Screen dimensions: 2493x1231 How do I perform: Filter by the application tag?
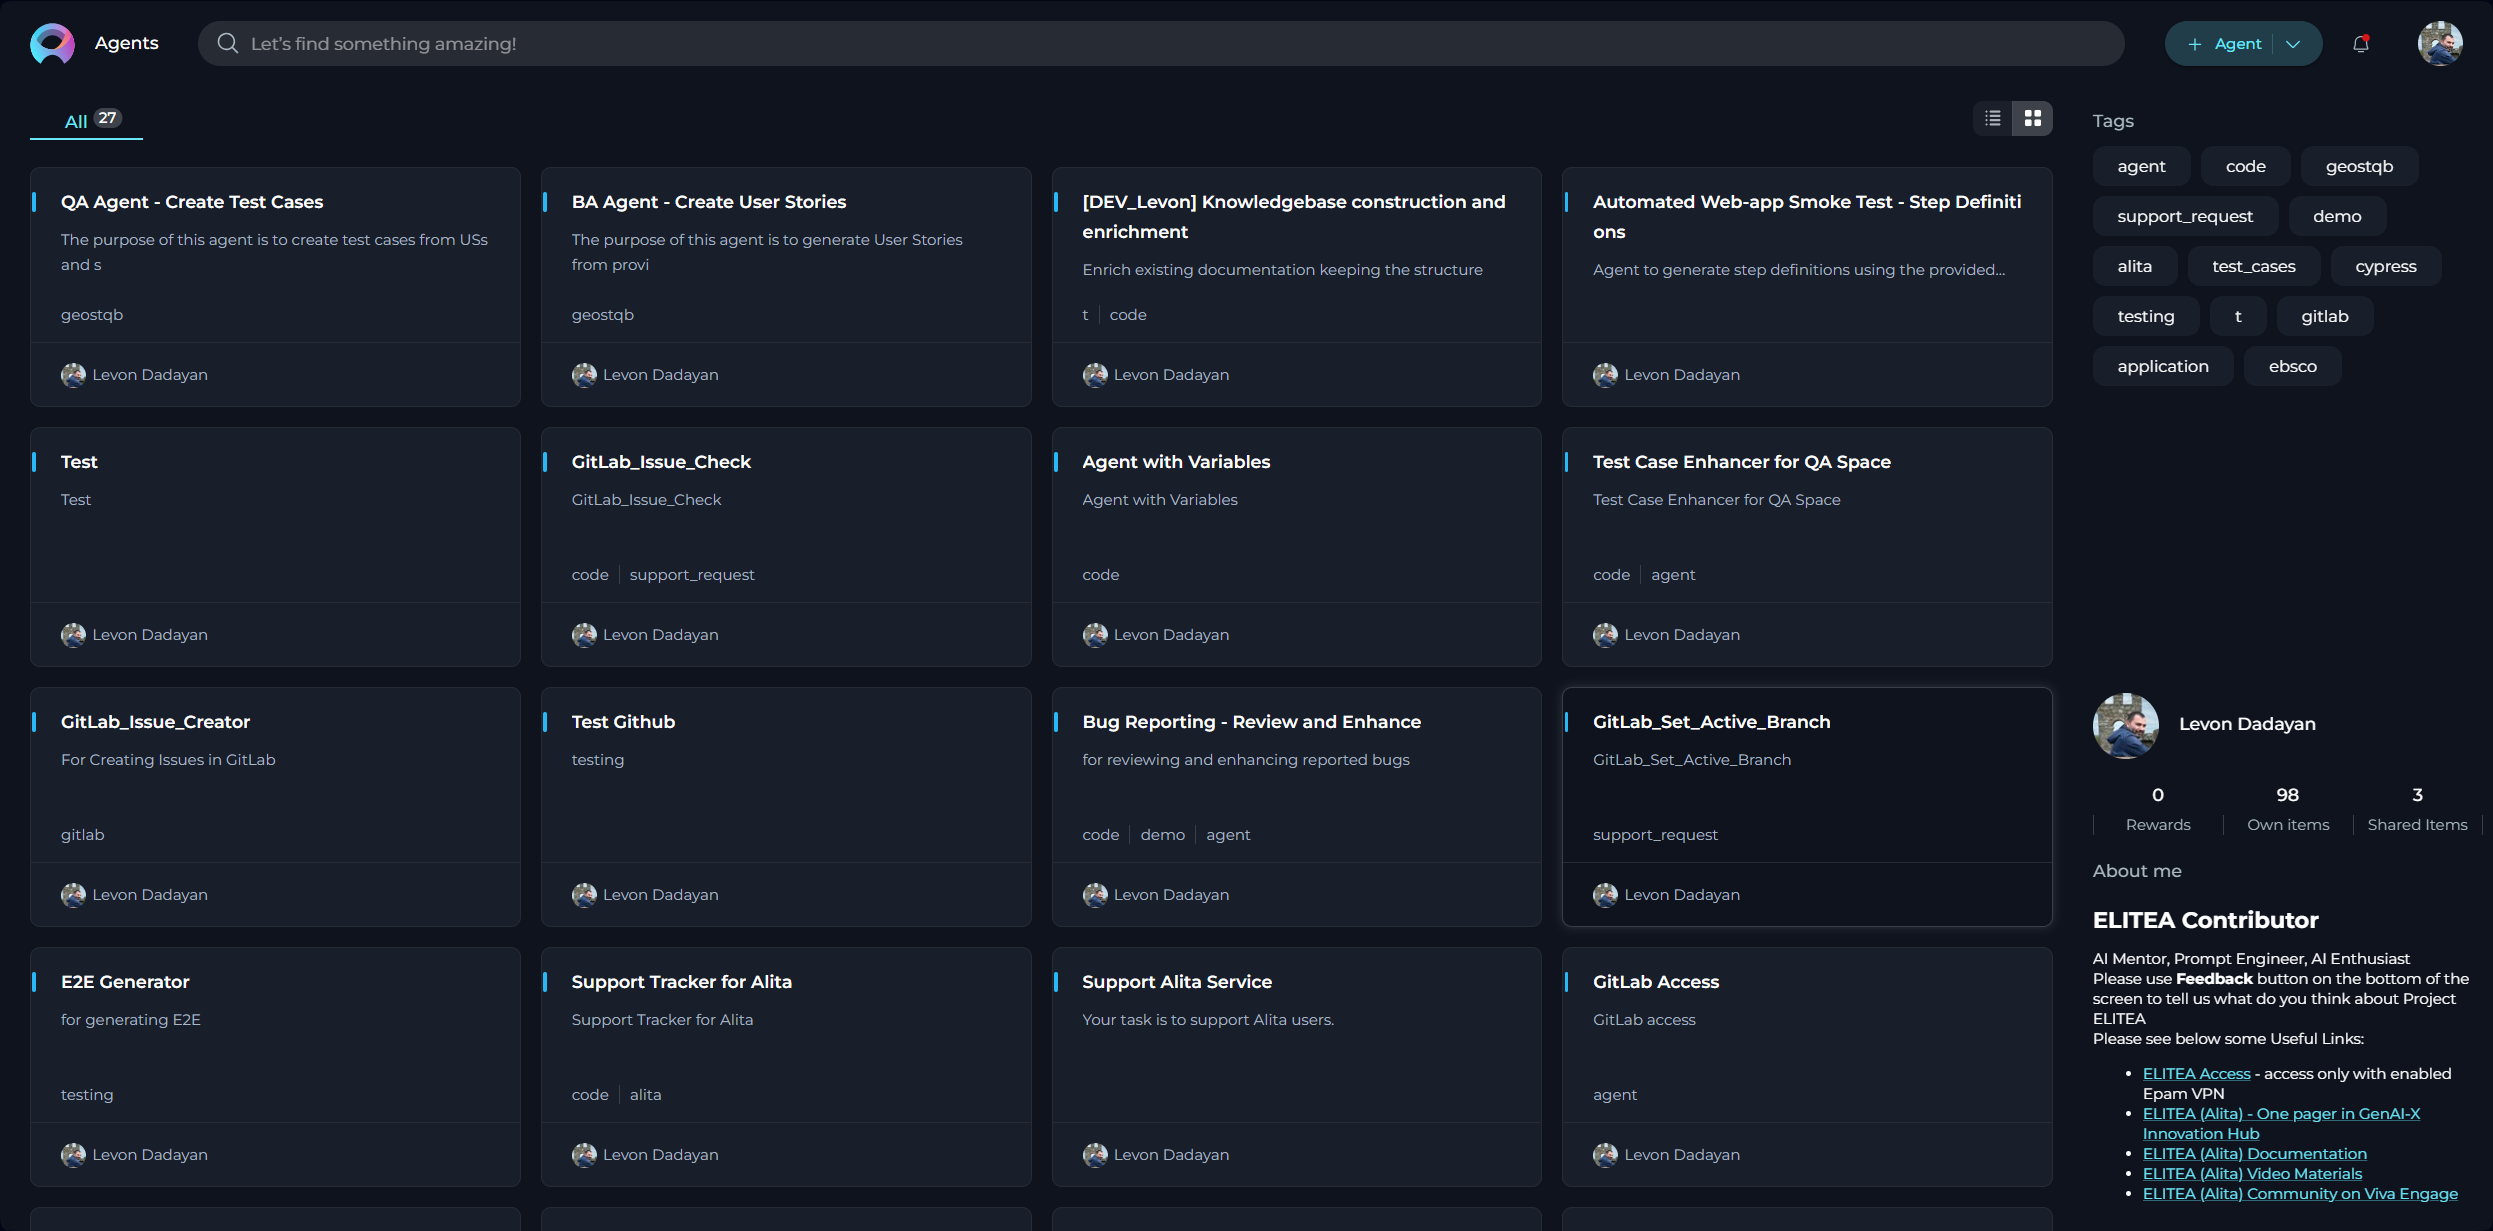point(2163,367)
